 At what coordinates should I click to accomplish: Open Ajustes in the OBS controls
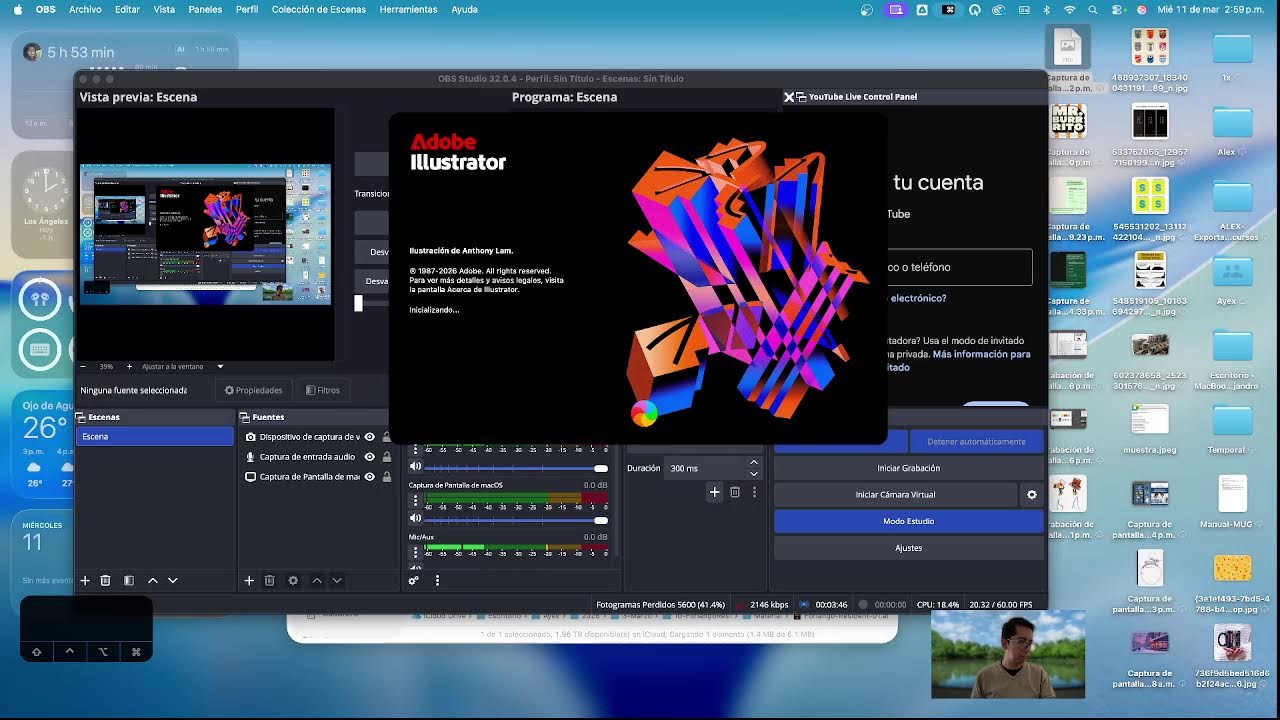click(908, 548)
